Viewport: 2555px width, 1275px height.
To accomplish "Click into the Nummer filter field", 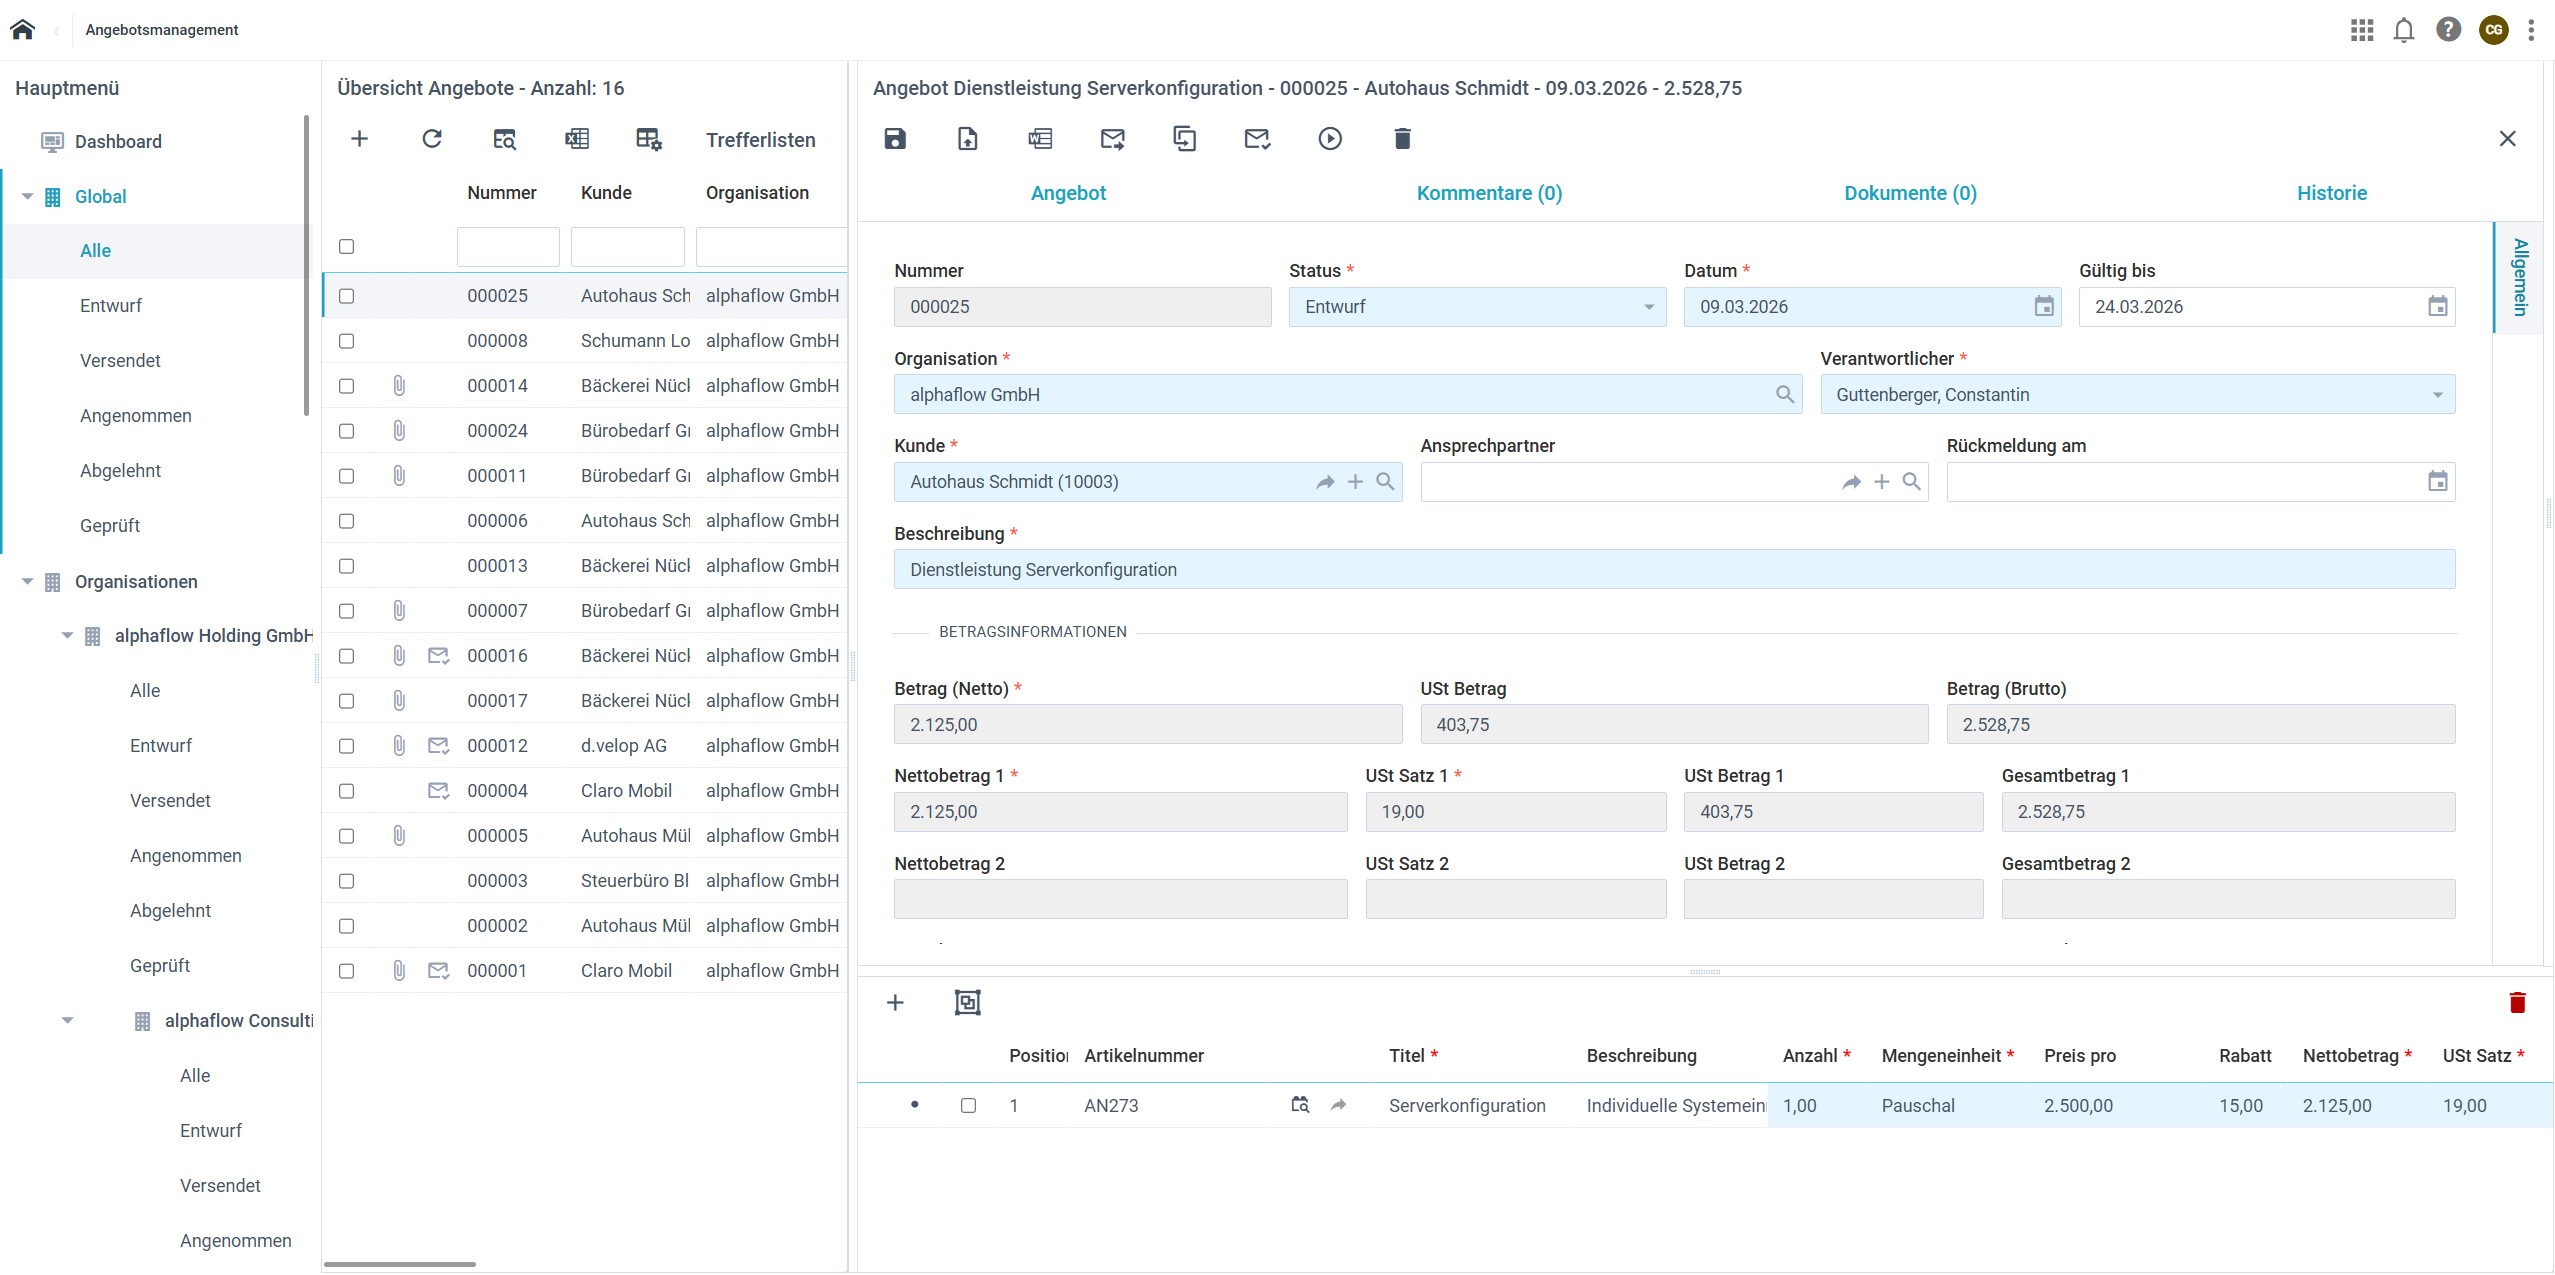I will pos(508,247).
